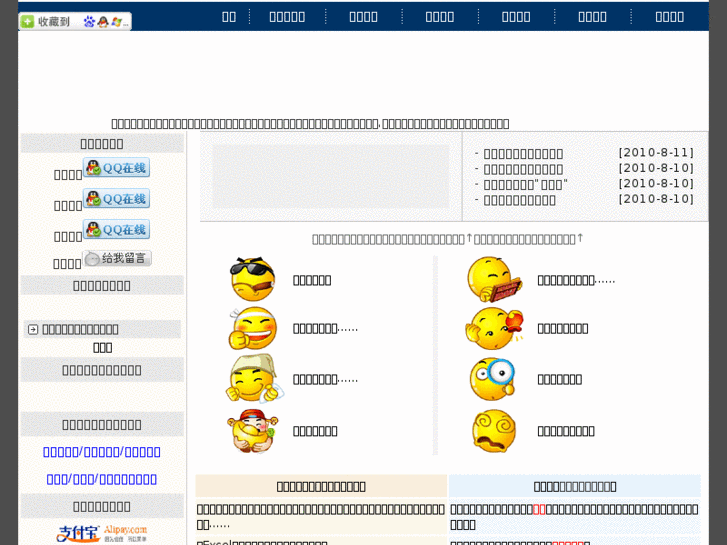Viewport: 727px width, 545px height.
Task: Click the second QQ在线 chat button
Action: tap(116, 199)
